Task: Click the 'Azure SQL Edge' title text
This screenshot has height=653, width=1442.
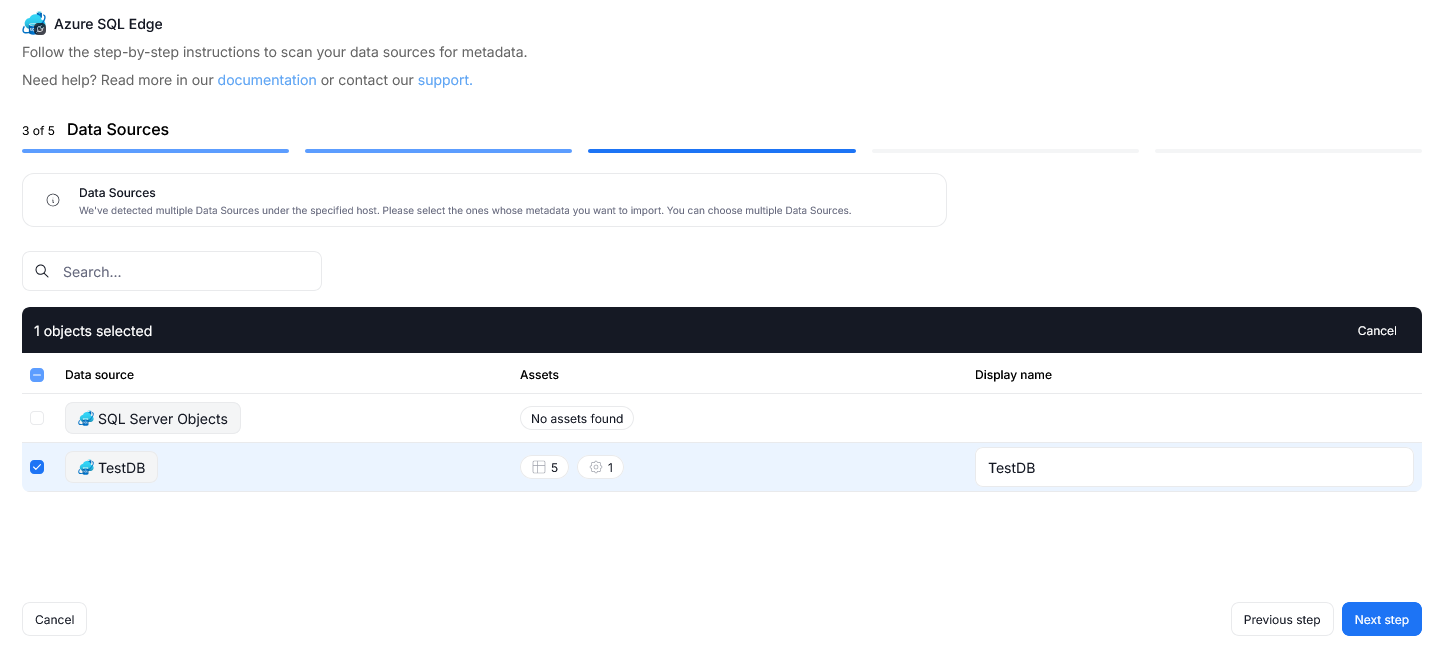Action: pyautogui.click(x=108, y=24)
